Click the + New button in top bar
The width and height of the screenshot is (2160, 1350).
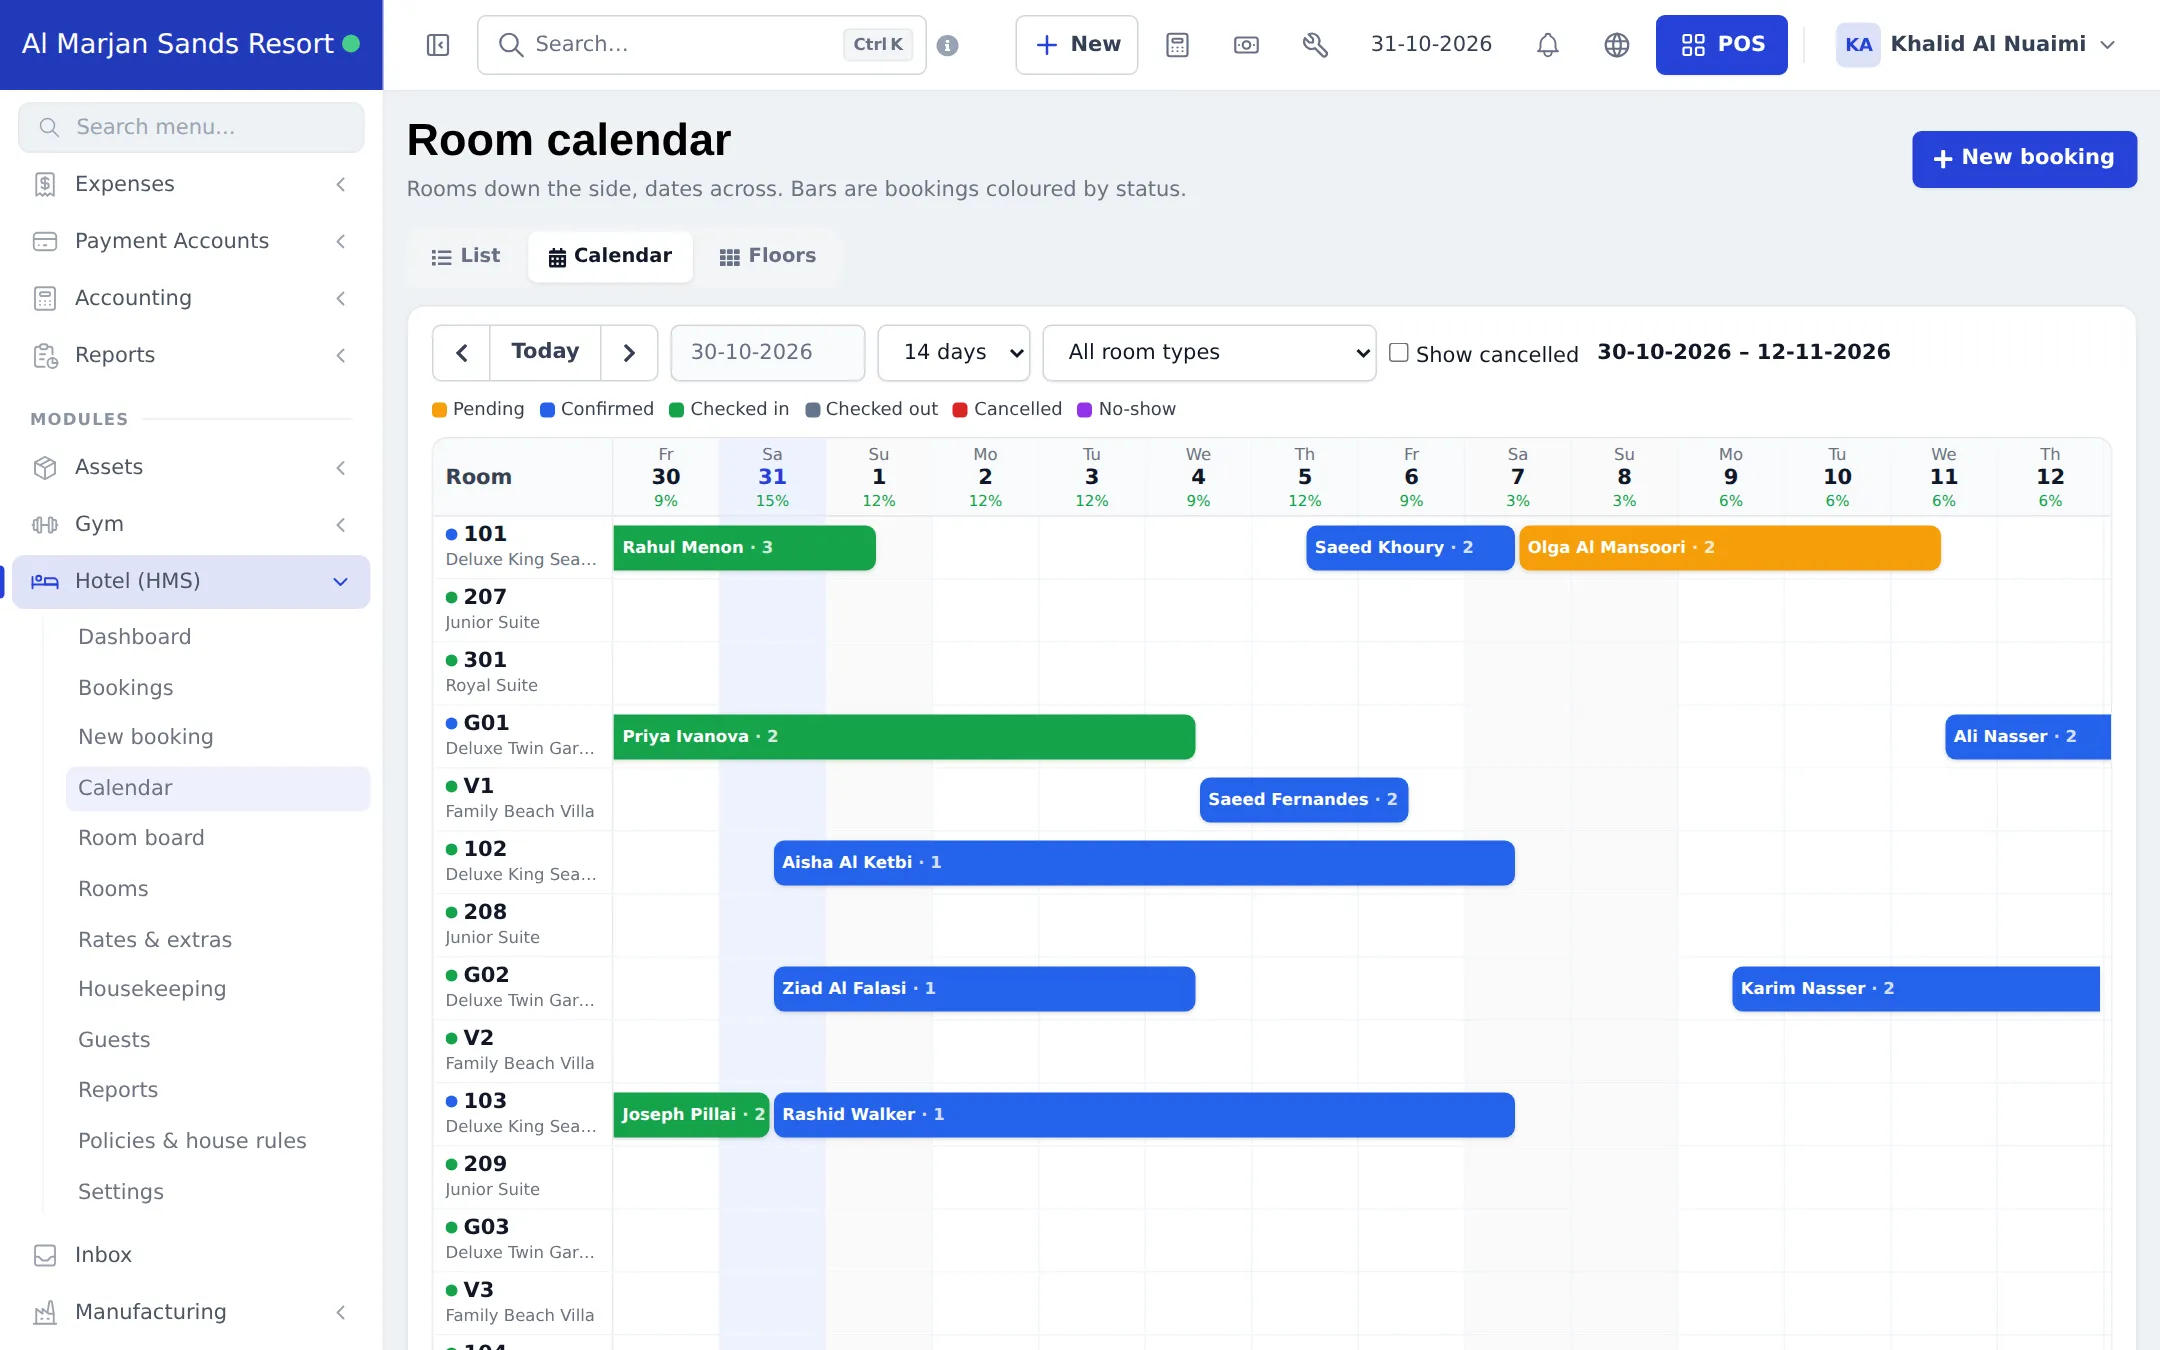click(1076, 45)
